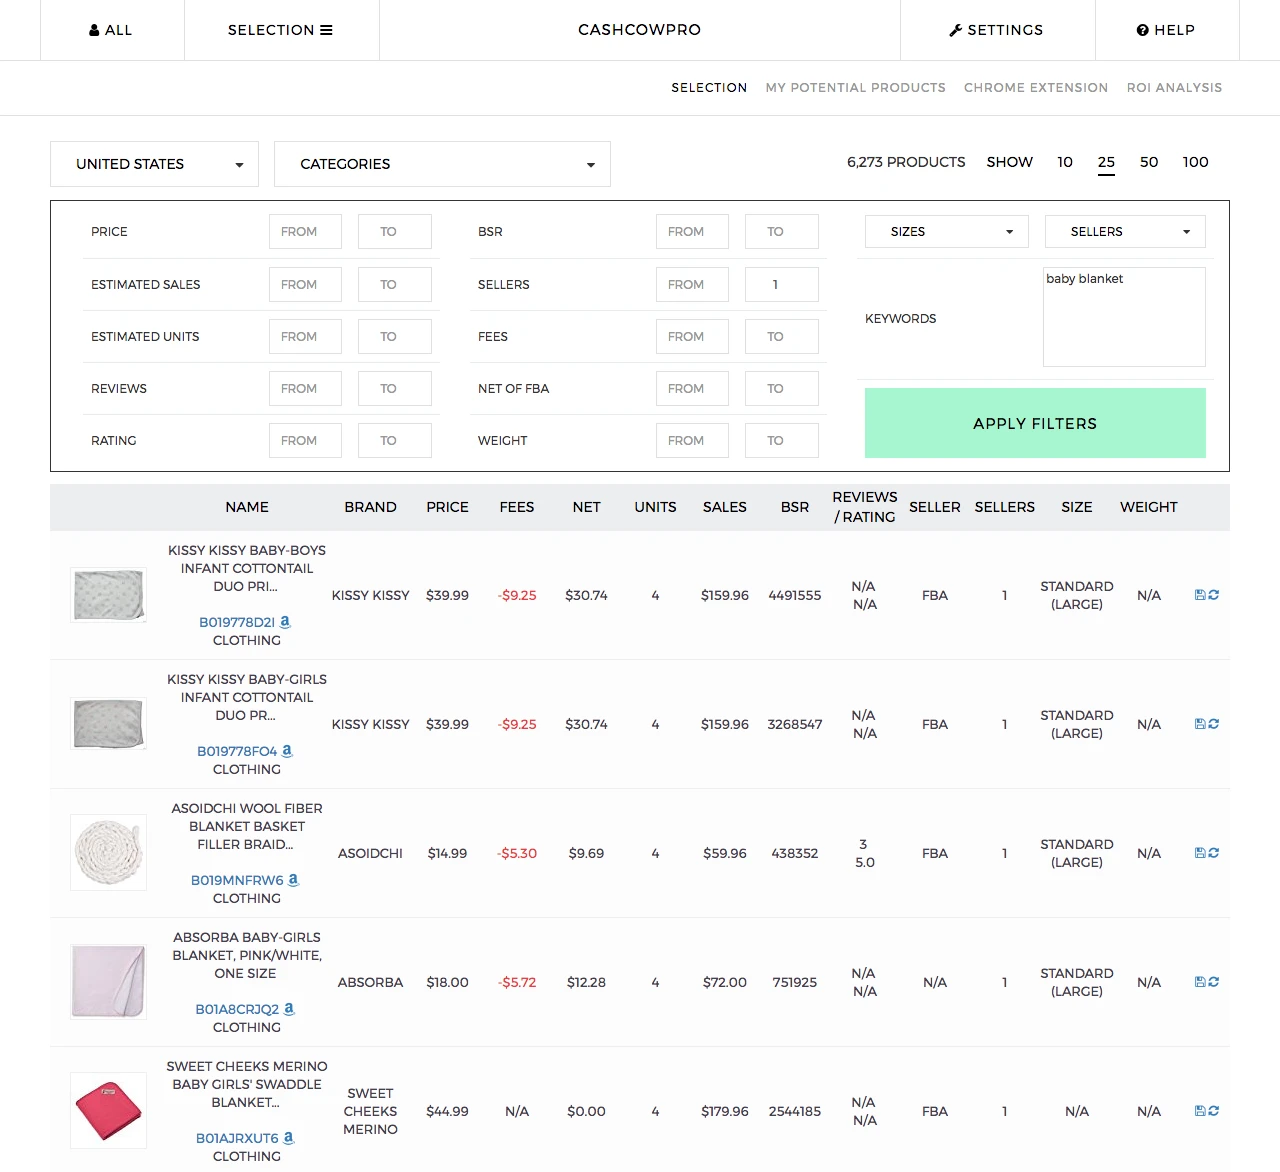Switch to Chrome Extension tab
This screenshot has height=1172, width=1280.
[x=1036, y=88]
